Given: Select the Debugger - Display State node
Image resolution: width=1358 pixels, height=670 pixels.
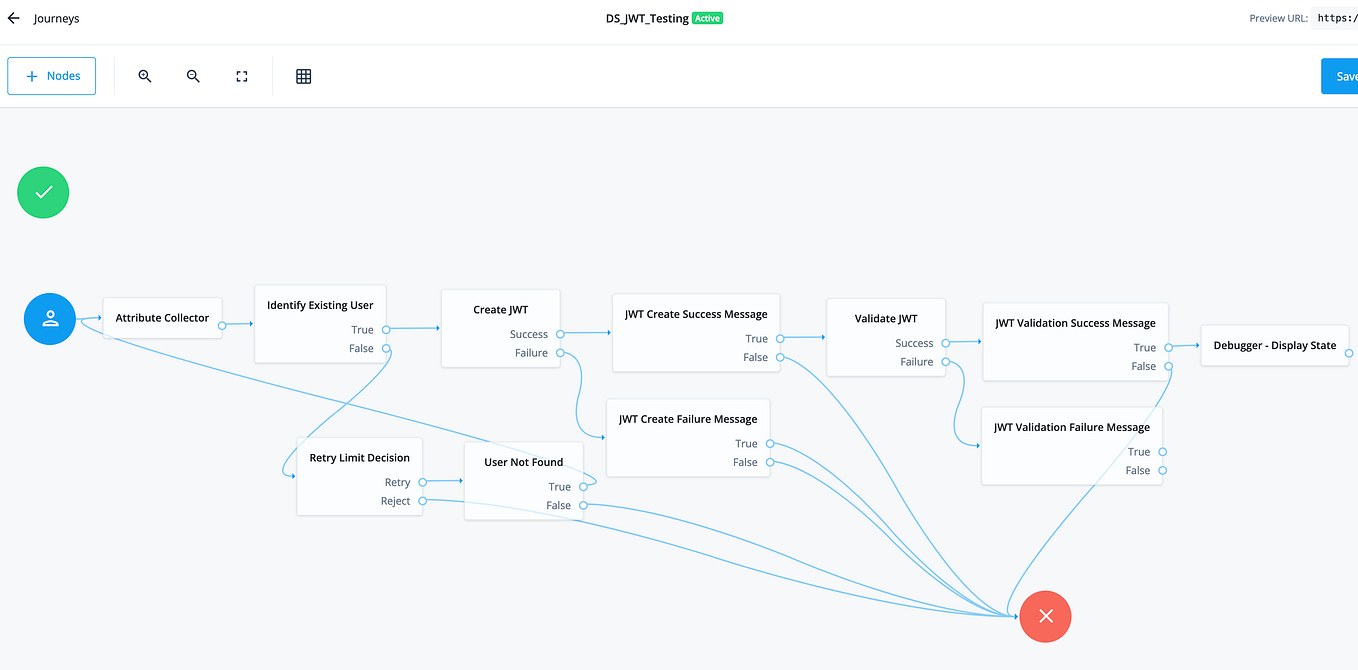Looking at the screenshot, I should coord(1274,345).
